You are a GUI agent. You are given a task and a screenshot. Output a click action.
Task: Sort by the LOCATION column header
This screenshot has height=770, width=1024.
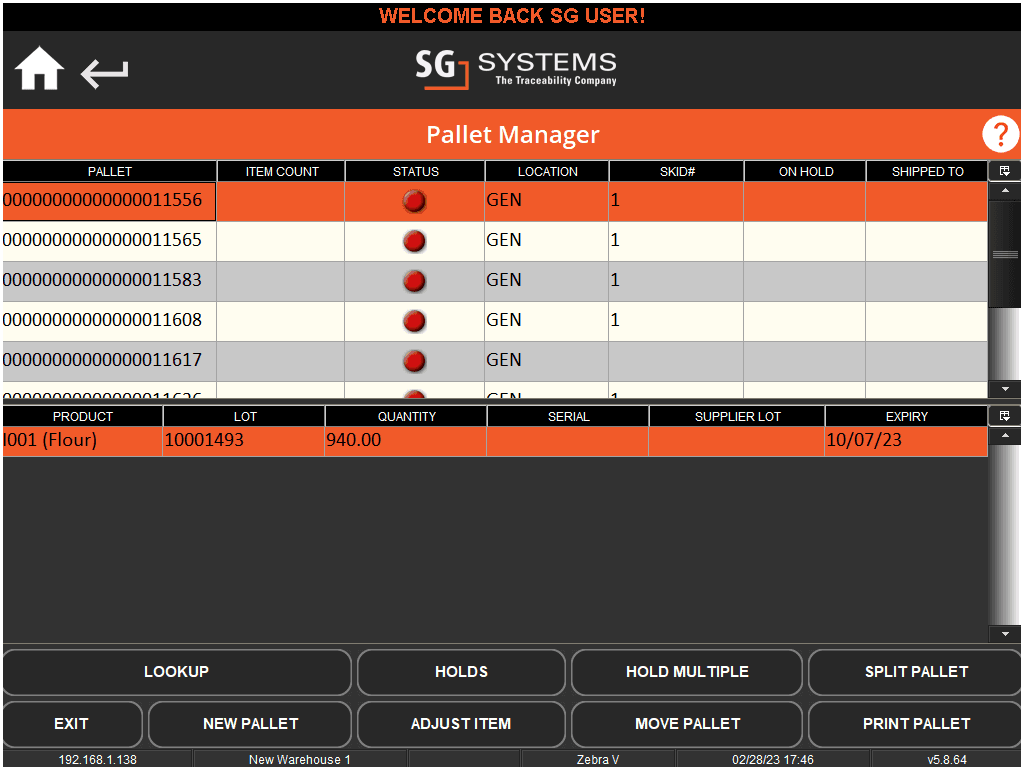[x=547, y=172]
